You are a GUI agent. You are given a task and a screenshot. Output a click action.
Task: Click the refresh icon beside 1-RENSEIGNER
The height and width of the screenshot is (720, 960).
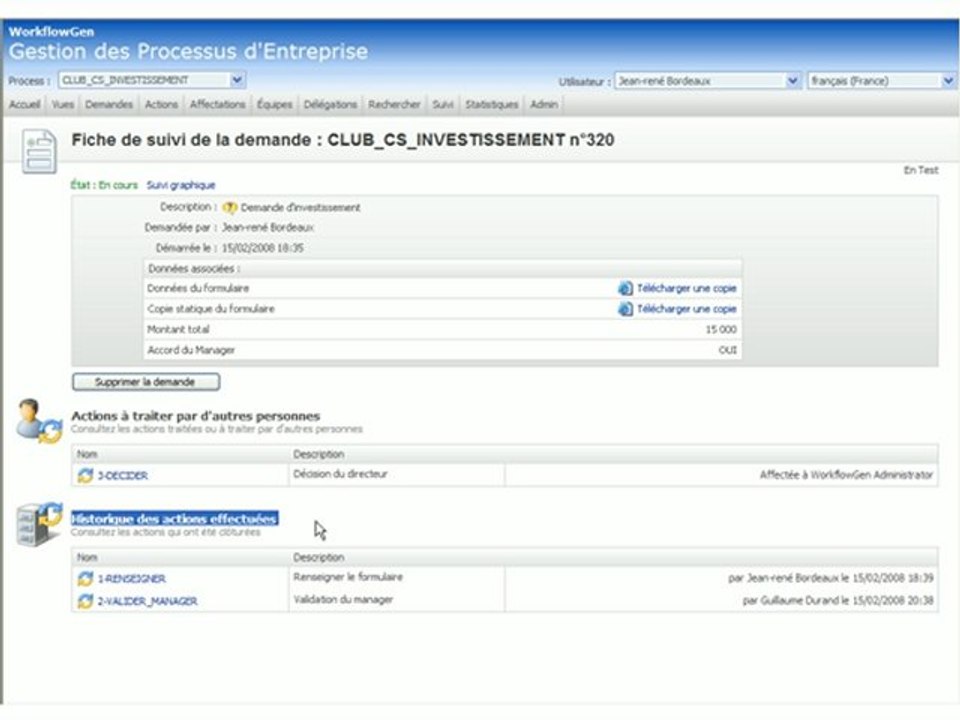coord(85,578)
